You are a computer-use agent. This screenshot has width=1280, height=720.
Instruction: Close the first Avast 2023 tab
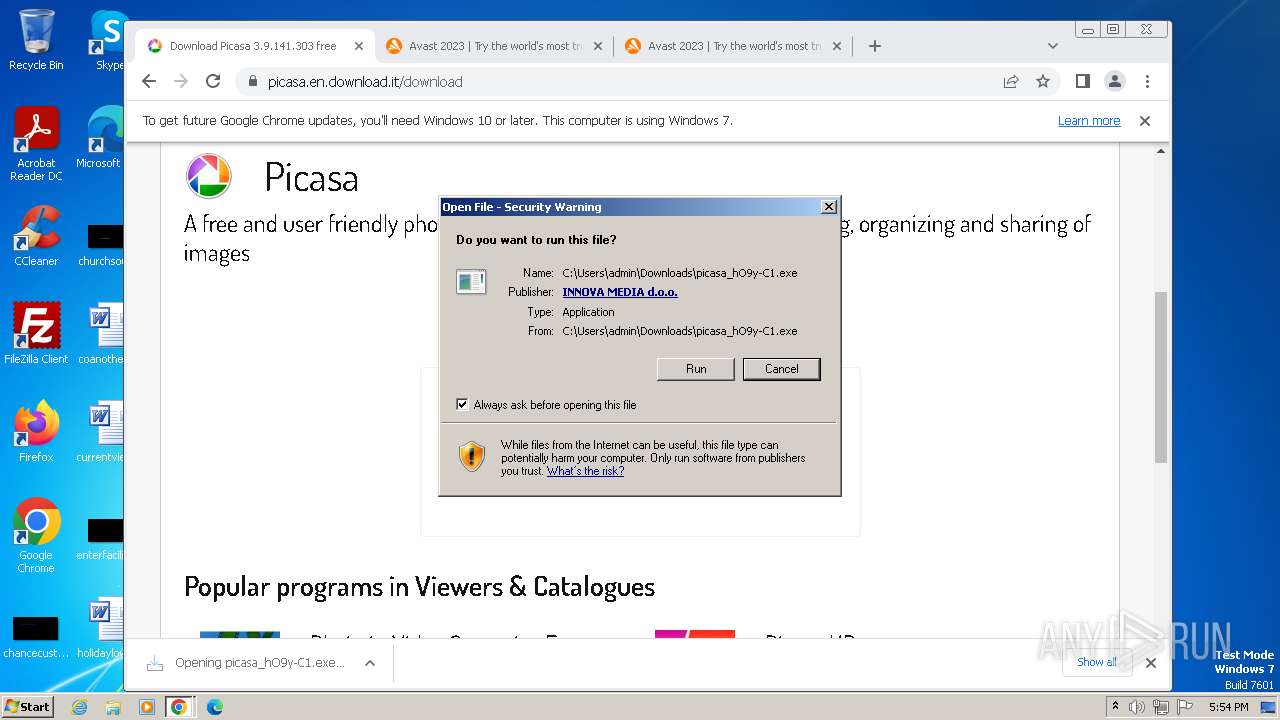coord(598,46)
